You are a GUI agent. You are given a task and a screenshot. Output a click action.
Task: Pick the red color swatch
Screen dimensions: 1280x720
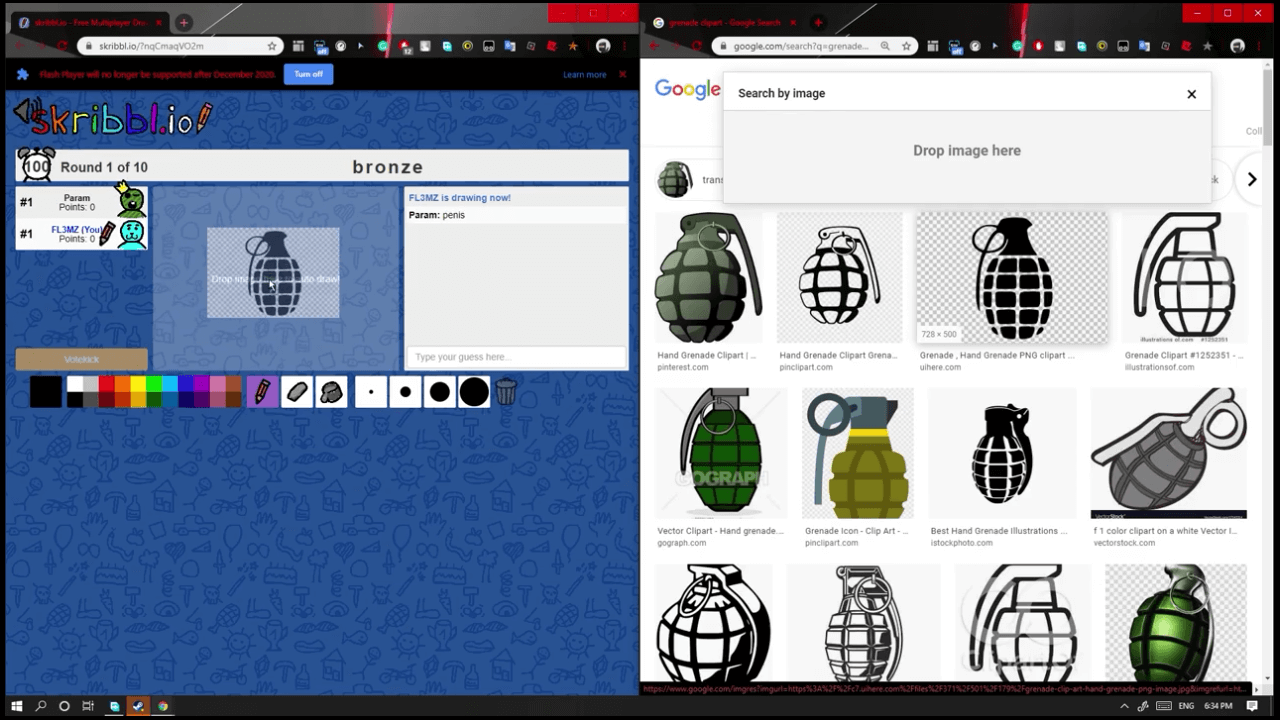(106, 384)
